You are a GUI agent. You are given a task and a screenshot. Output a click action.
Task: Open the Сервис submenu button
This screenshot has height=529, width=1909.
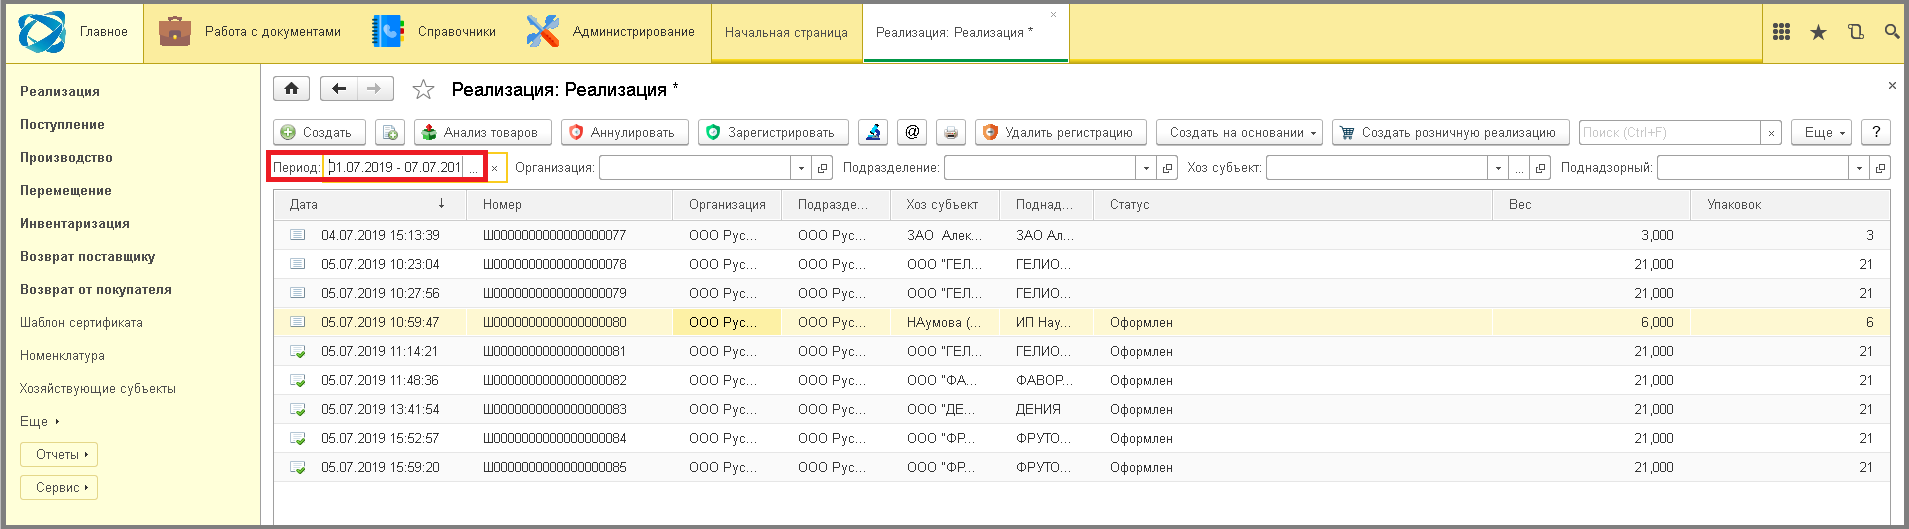[x=59, y=487]
